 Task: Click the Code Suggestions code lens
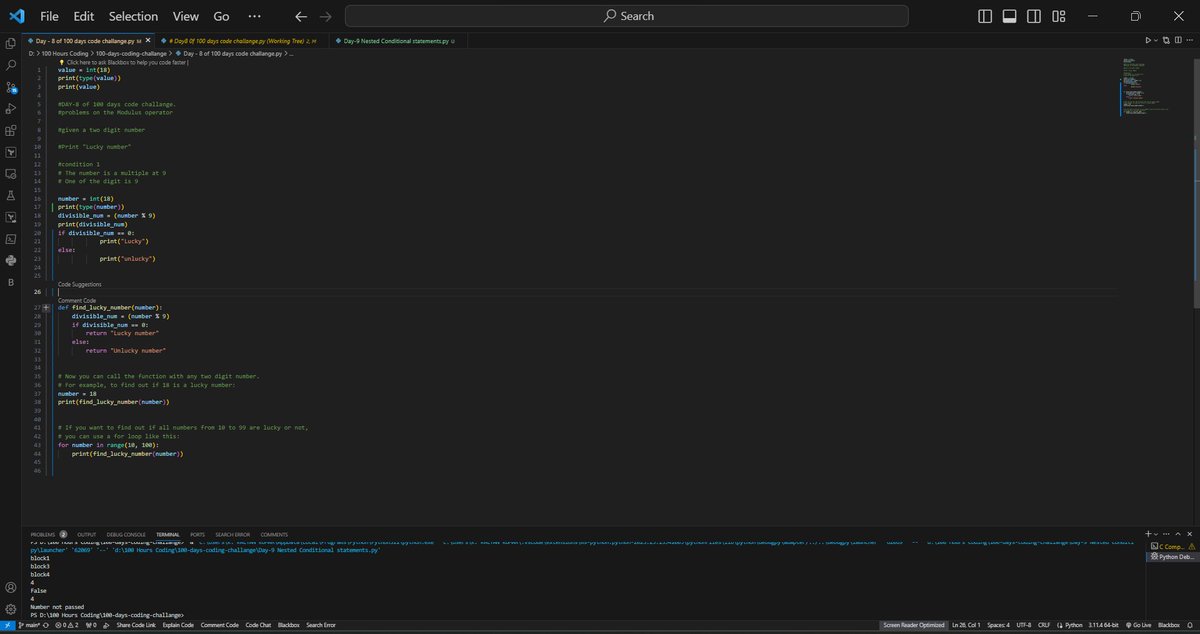click(80, 284)
